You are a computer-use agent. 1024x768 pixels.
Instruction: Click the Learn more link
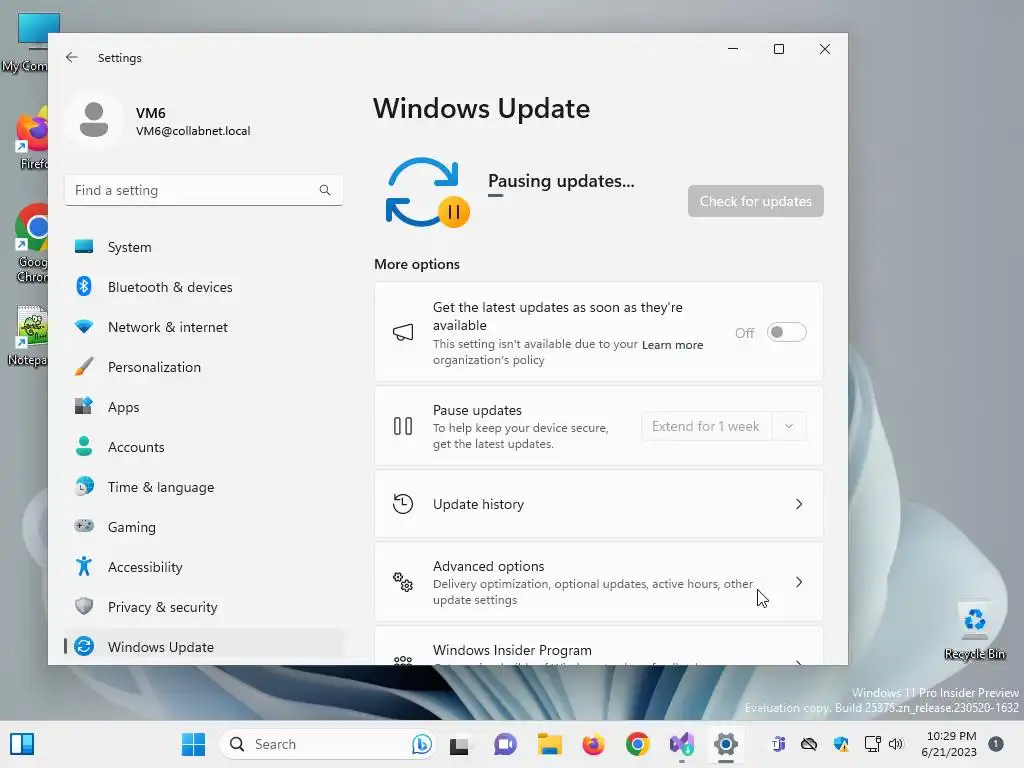point(672,345)
